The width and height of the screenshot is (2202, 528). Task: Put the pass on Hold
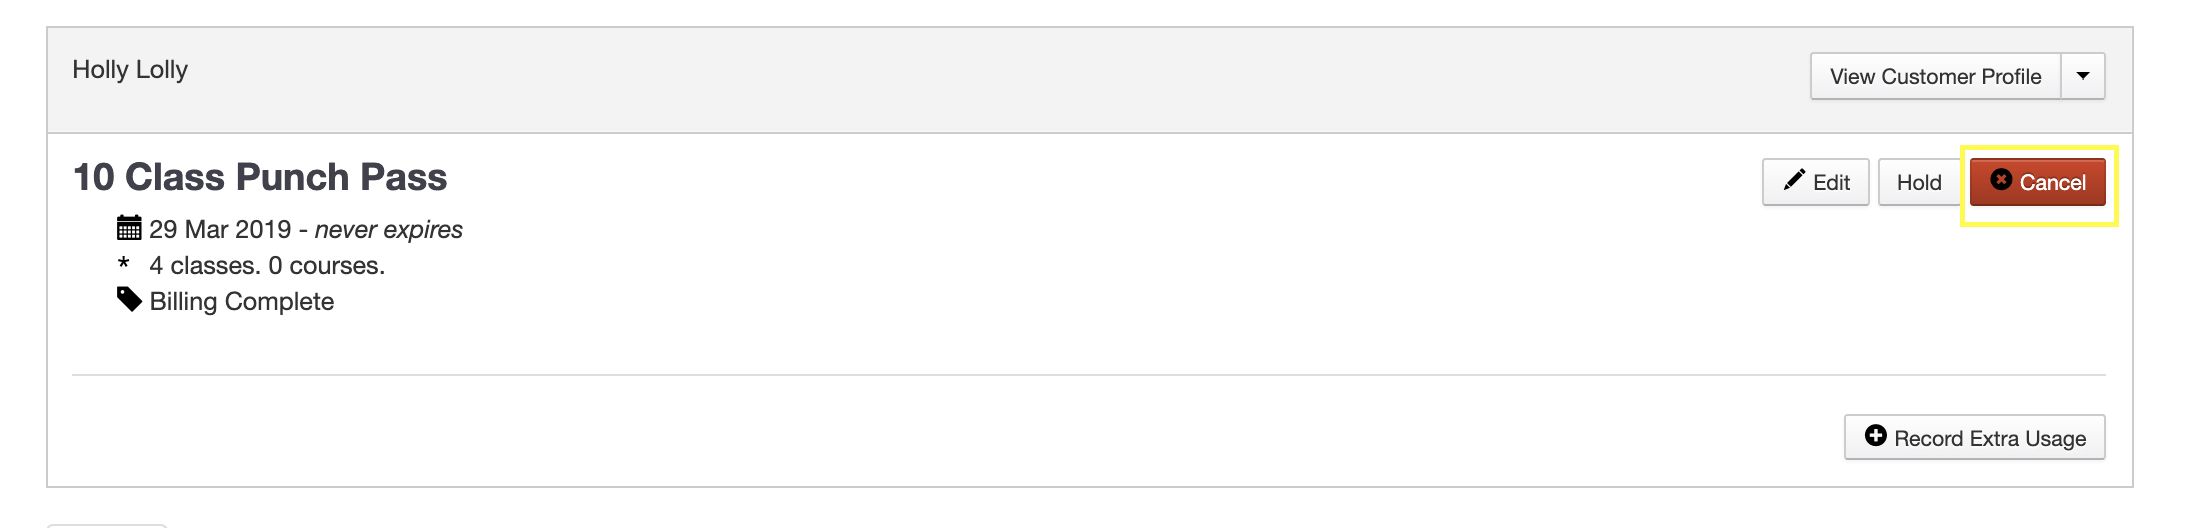(x=1918, y=182)
